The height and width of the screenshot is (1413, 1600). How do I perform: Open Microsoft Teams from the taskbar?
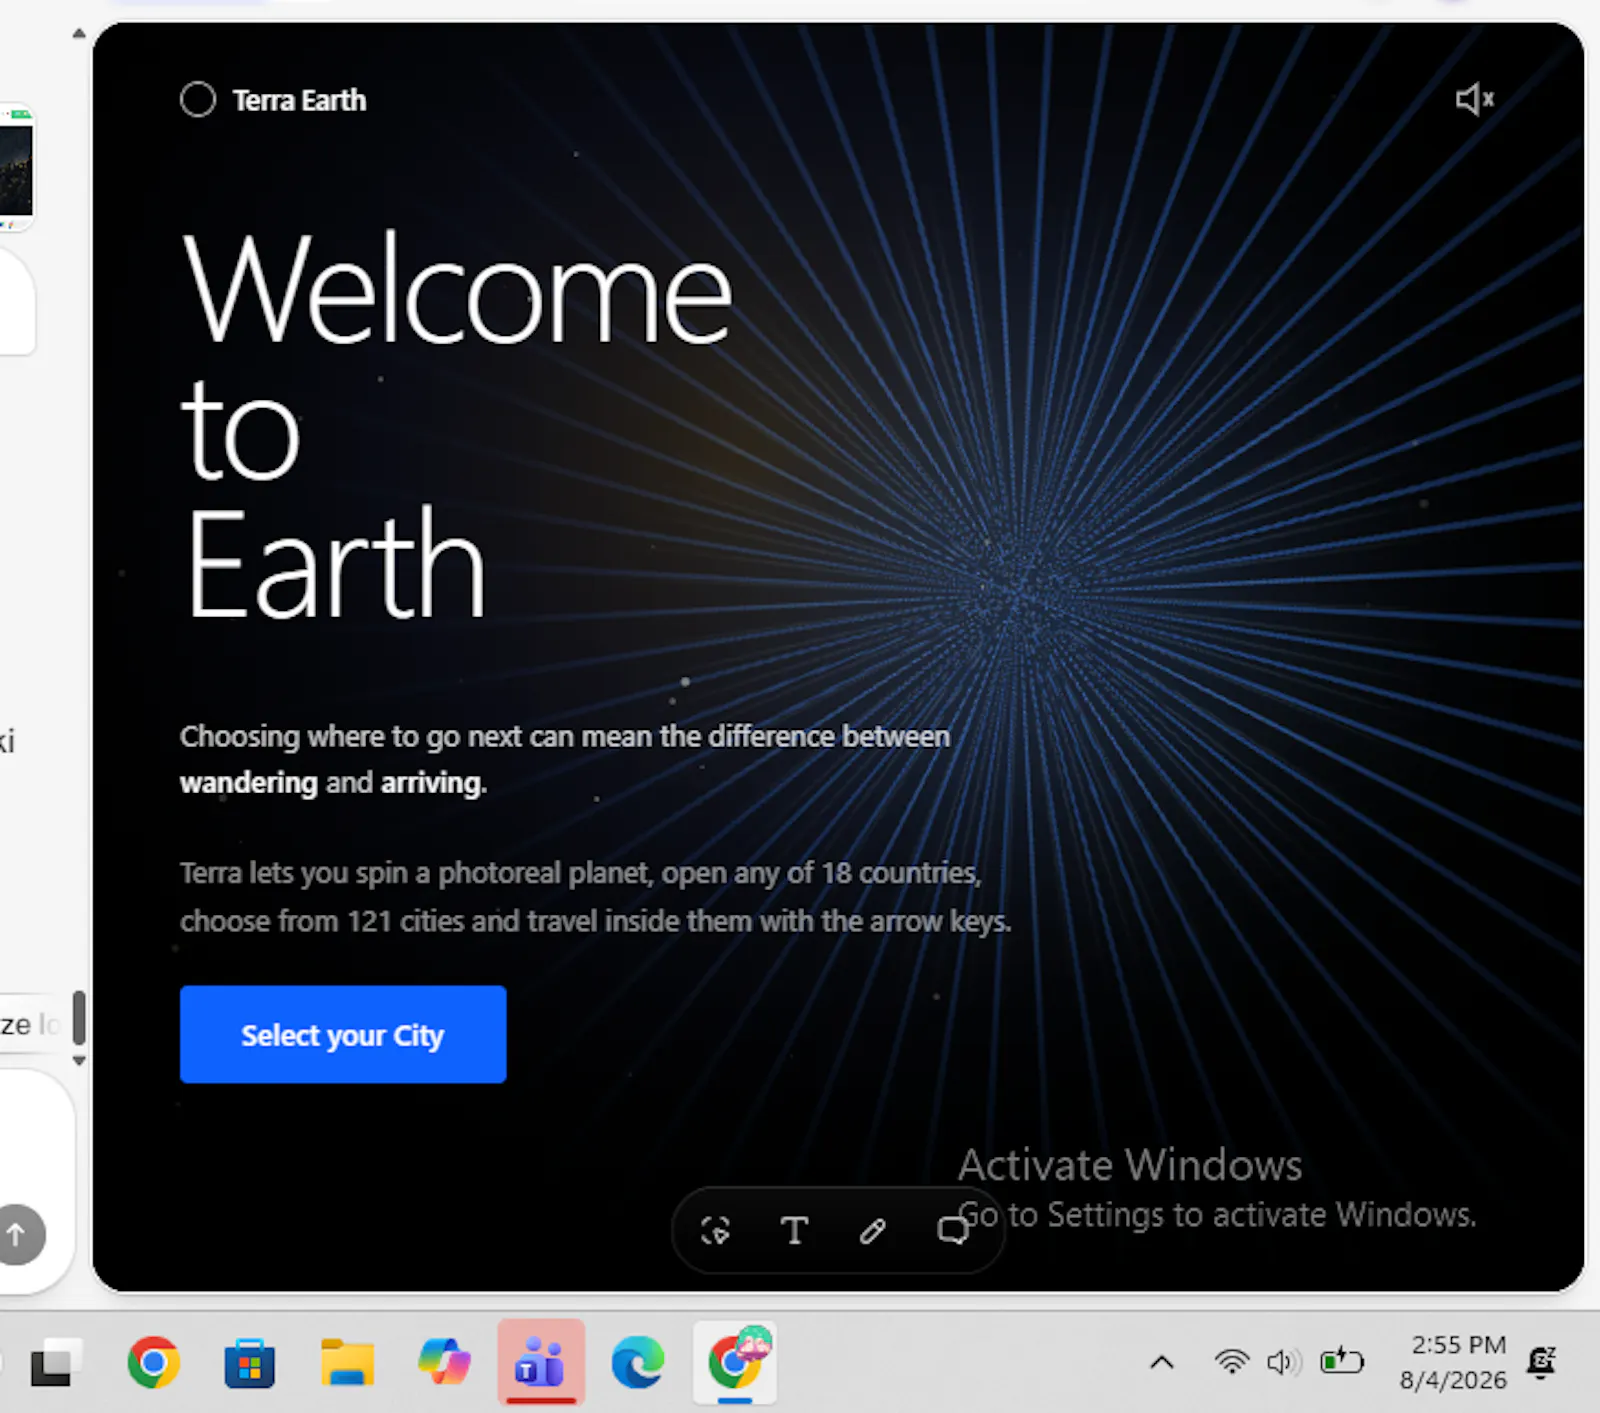click(541, 1362)
